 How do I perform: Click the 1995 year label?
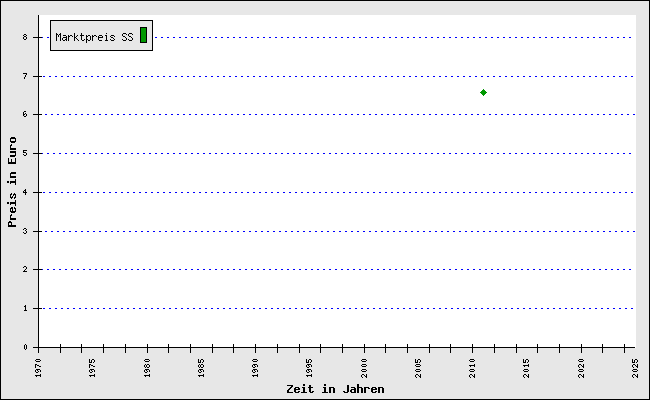point(310,368)
